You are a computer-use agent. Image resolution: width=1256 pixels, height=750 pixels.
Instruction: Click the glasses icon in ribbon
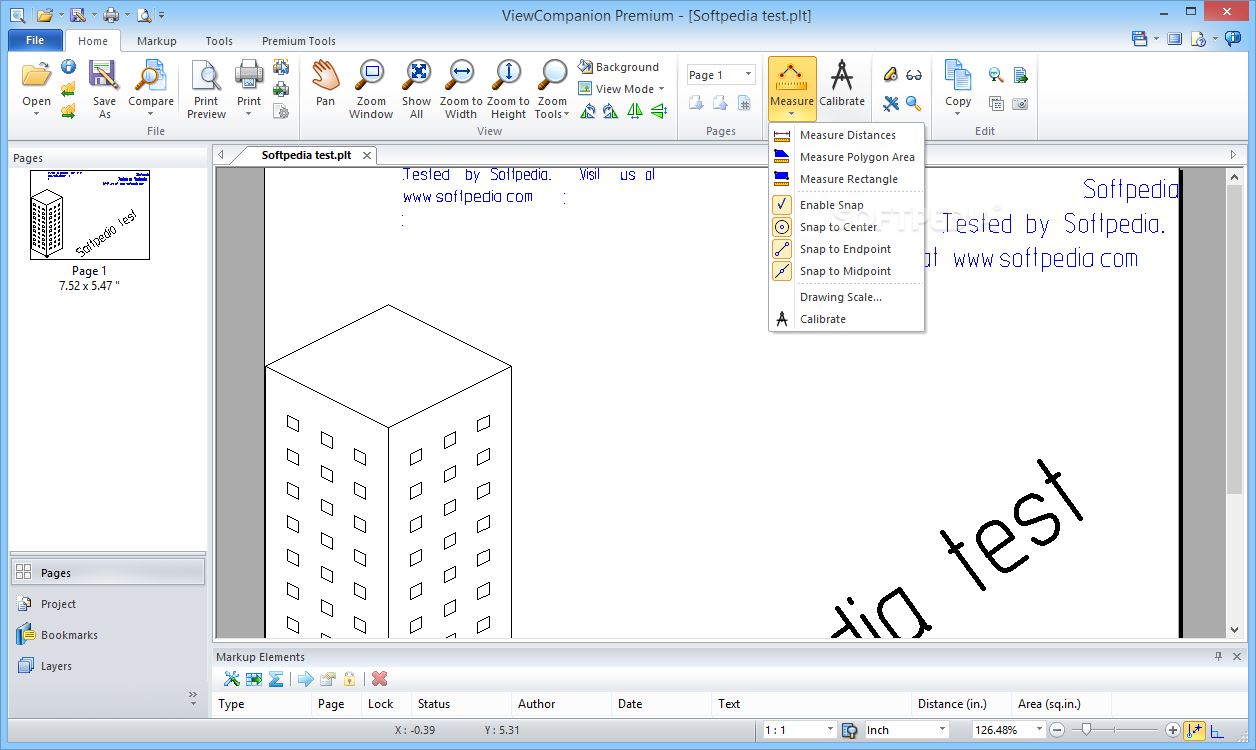(914, 74)
